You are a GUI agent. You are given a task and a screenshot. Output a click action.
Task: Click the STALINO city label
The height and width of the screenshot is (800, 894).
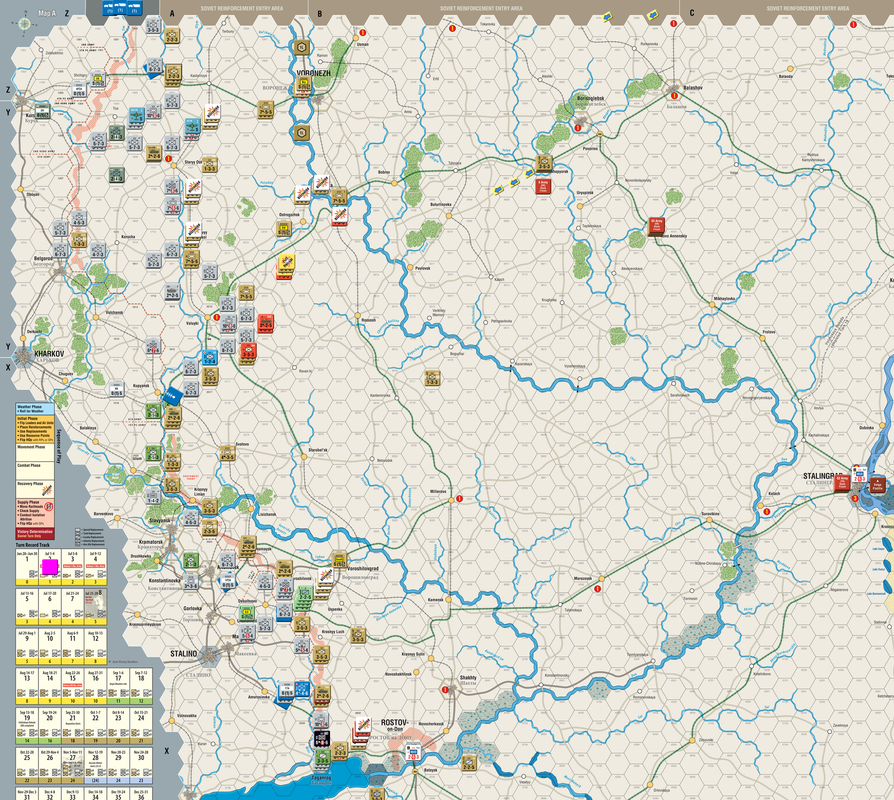pyautogui.click(x=184, y=653)
